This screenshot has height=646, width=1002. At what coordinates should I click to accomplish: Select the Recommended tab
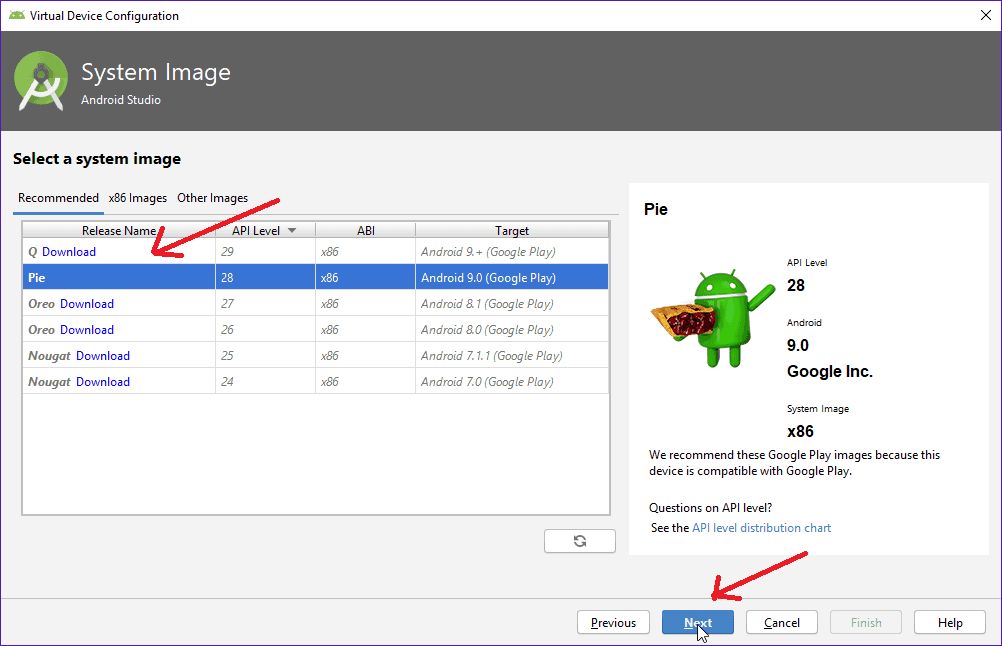(x=57, y=198)
